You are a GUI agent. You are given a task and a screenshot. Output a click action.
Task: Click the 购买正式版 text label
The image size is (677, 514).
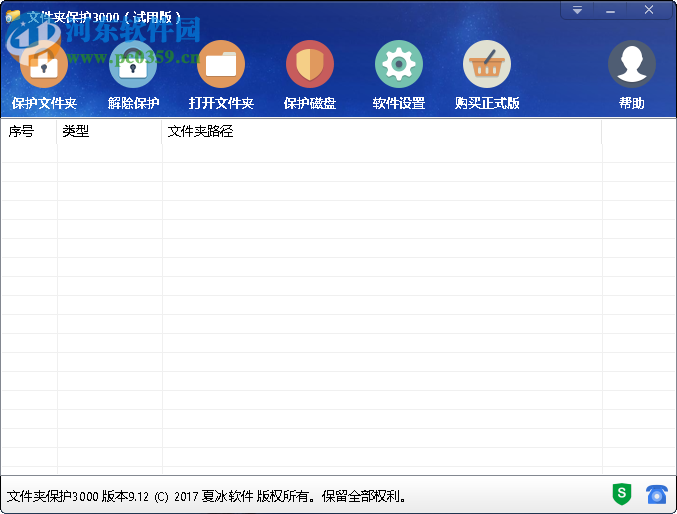[487, 103]
